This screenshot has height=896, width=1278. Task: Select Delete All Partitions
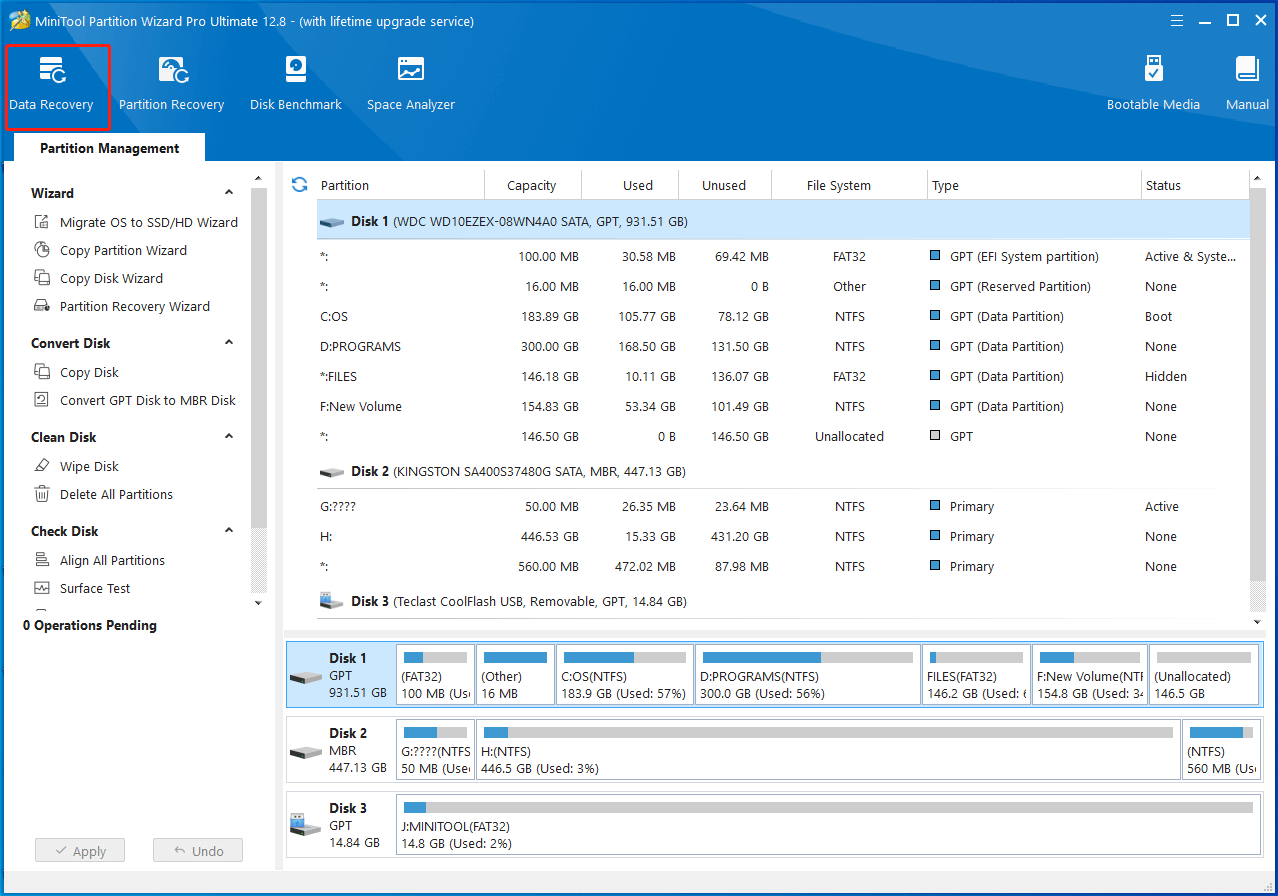(x=103, y=494)
